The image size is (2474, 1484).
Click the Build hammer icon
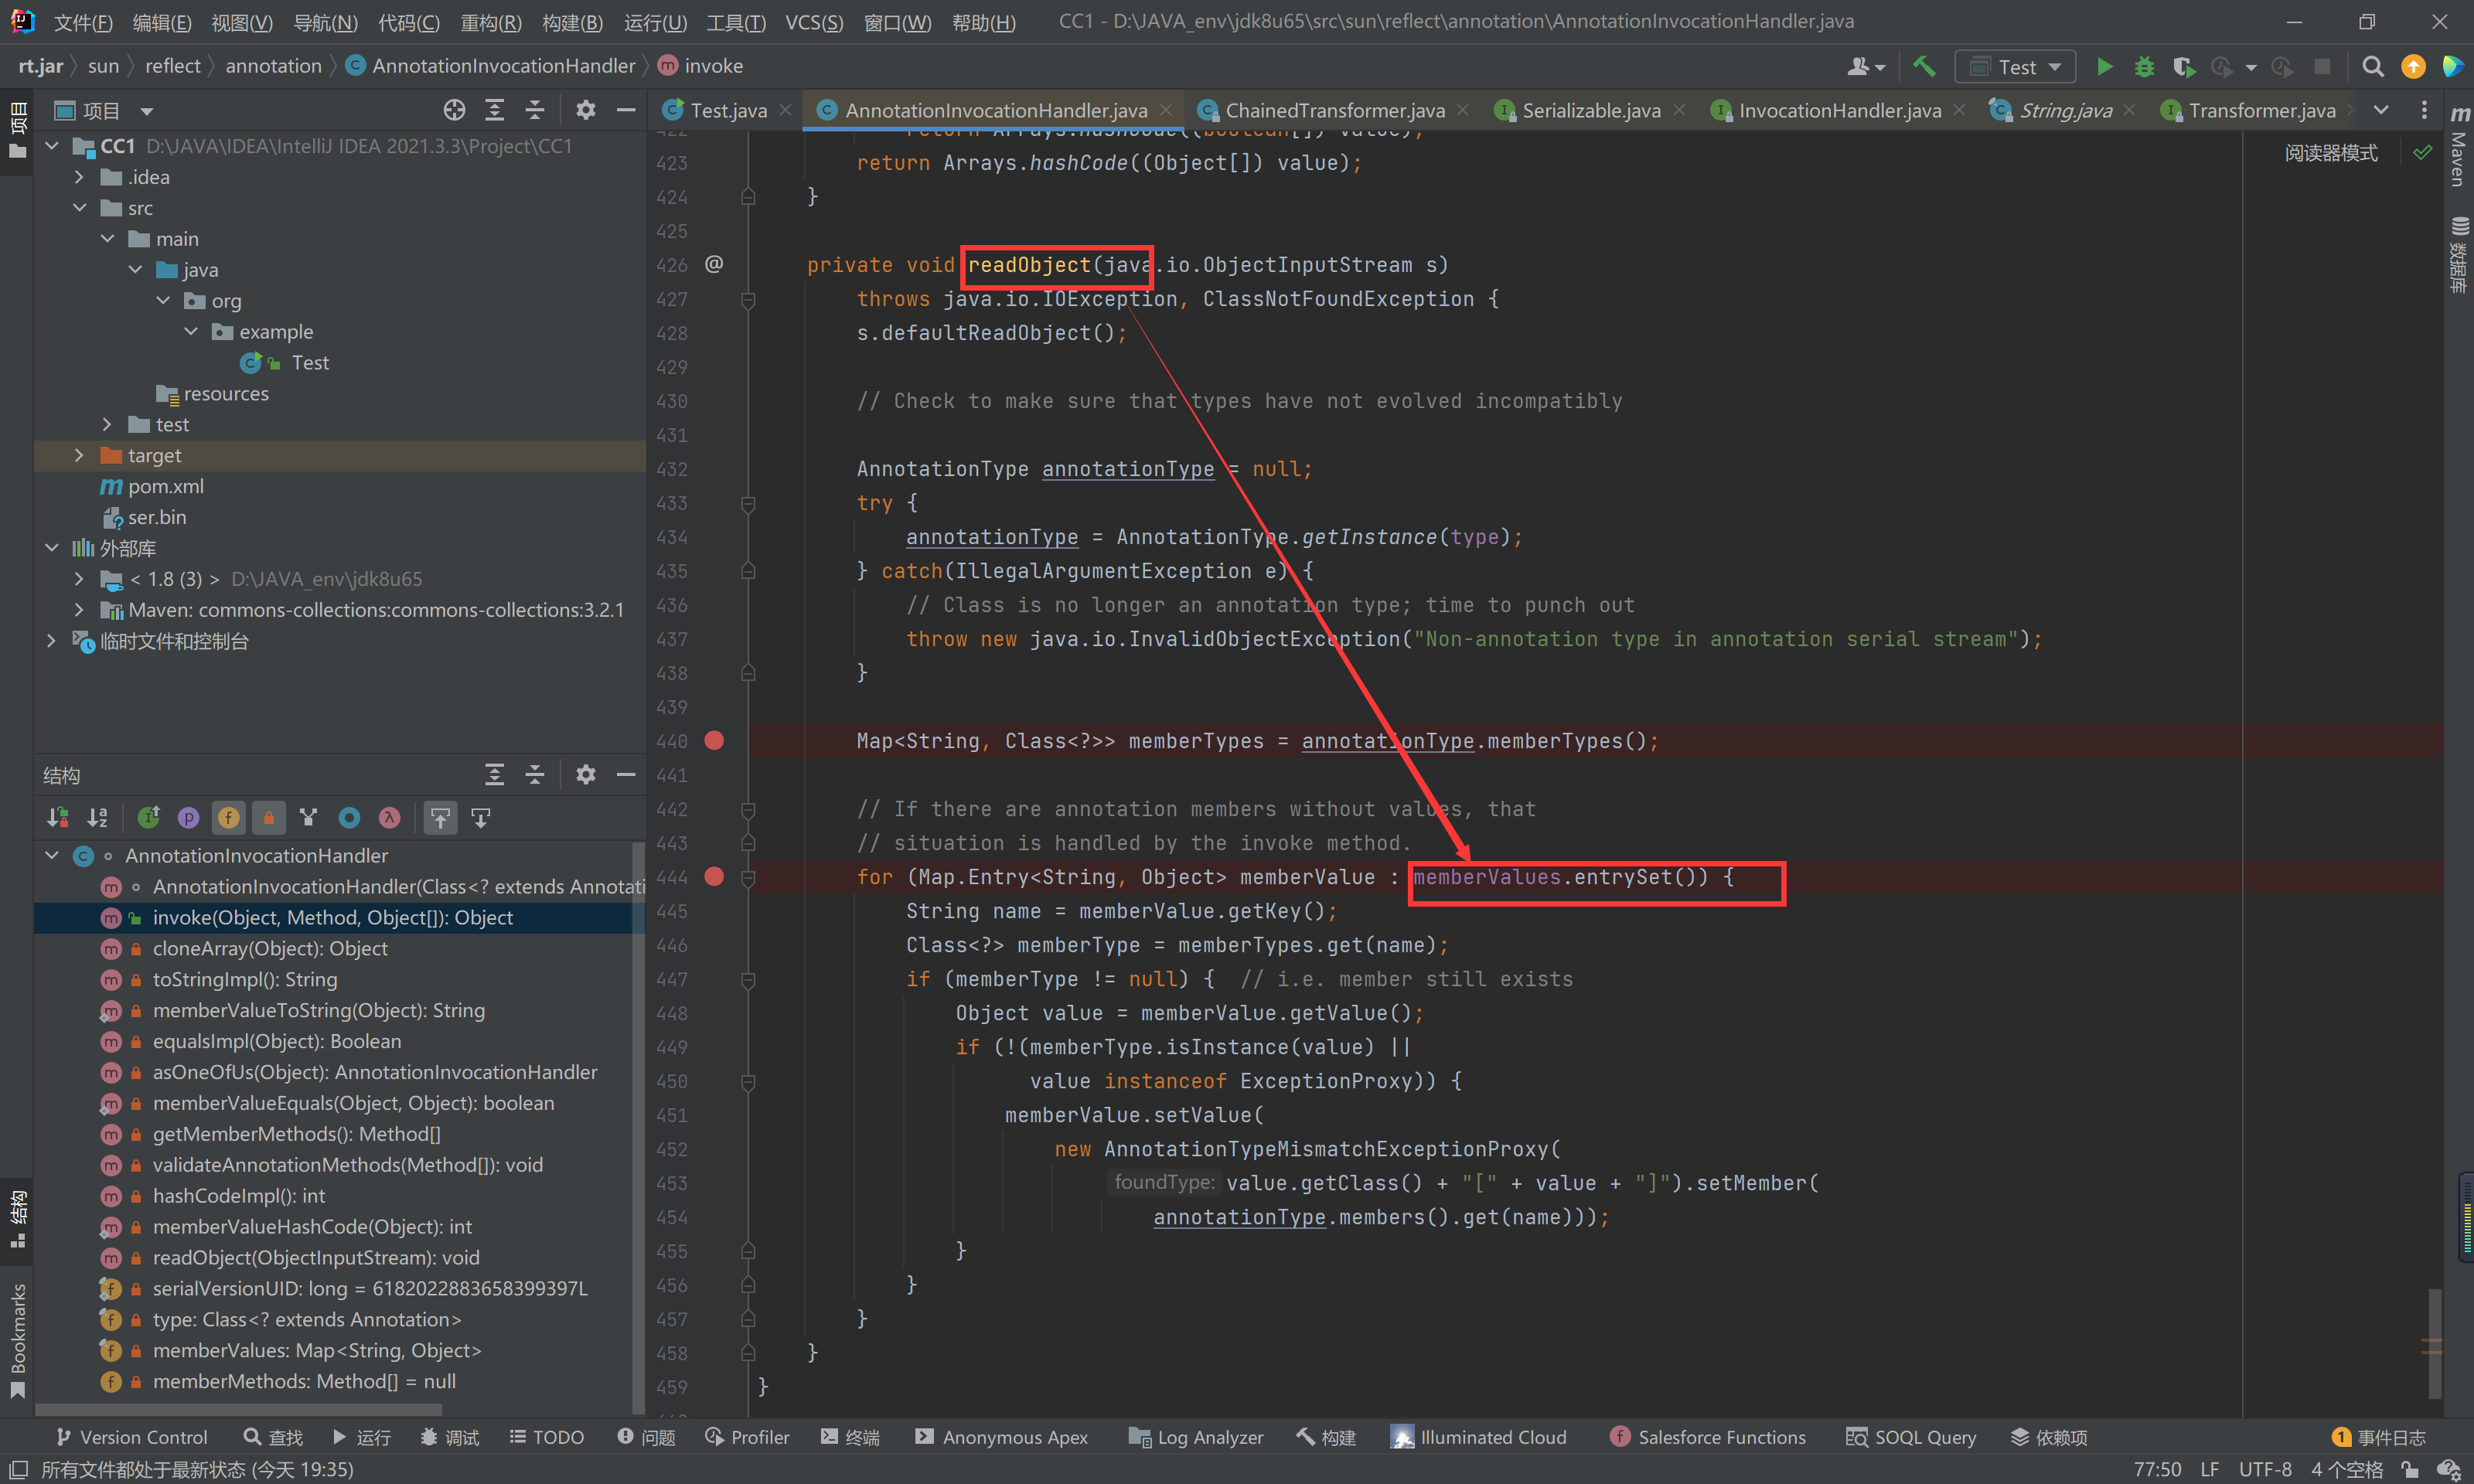(x=1924, y=66)
